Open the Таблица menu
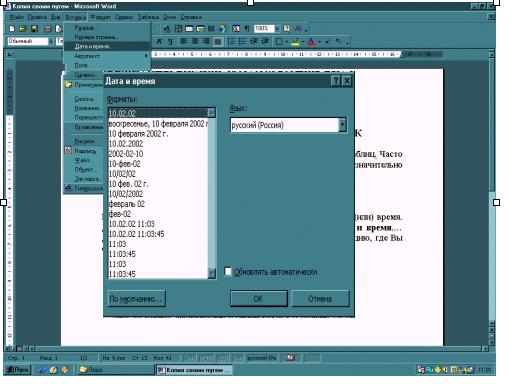The width and height of the screenshot is (512, 384). click(x=148, y=17)
